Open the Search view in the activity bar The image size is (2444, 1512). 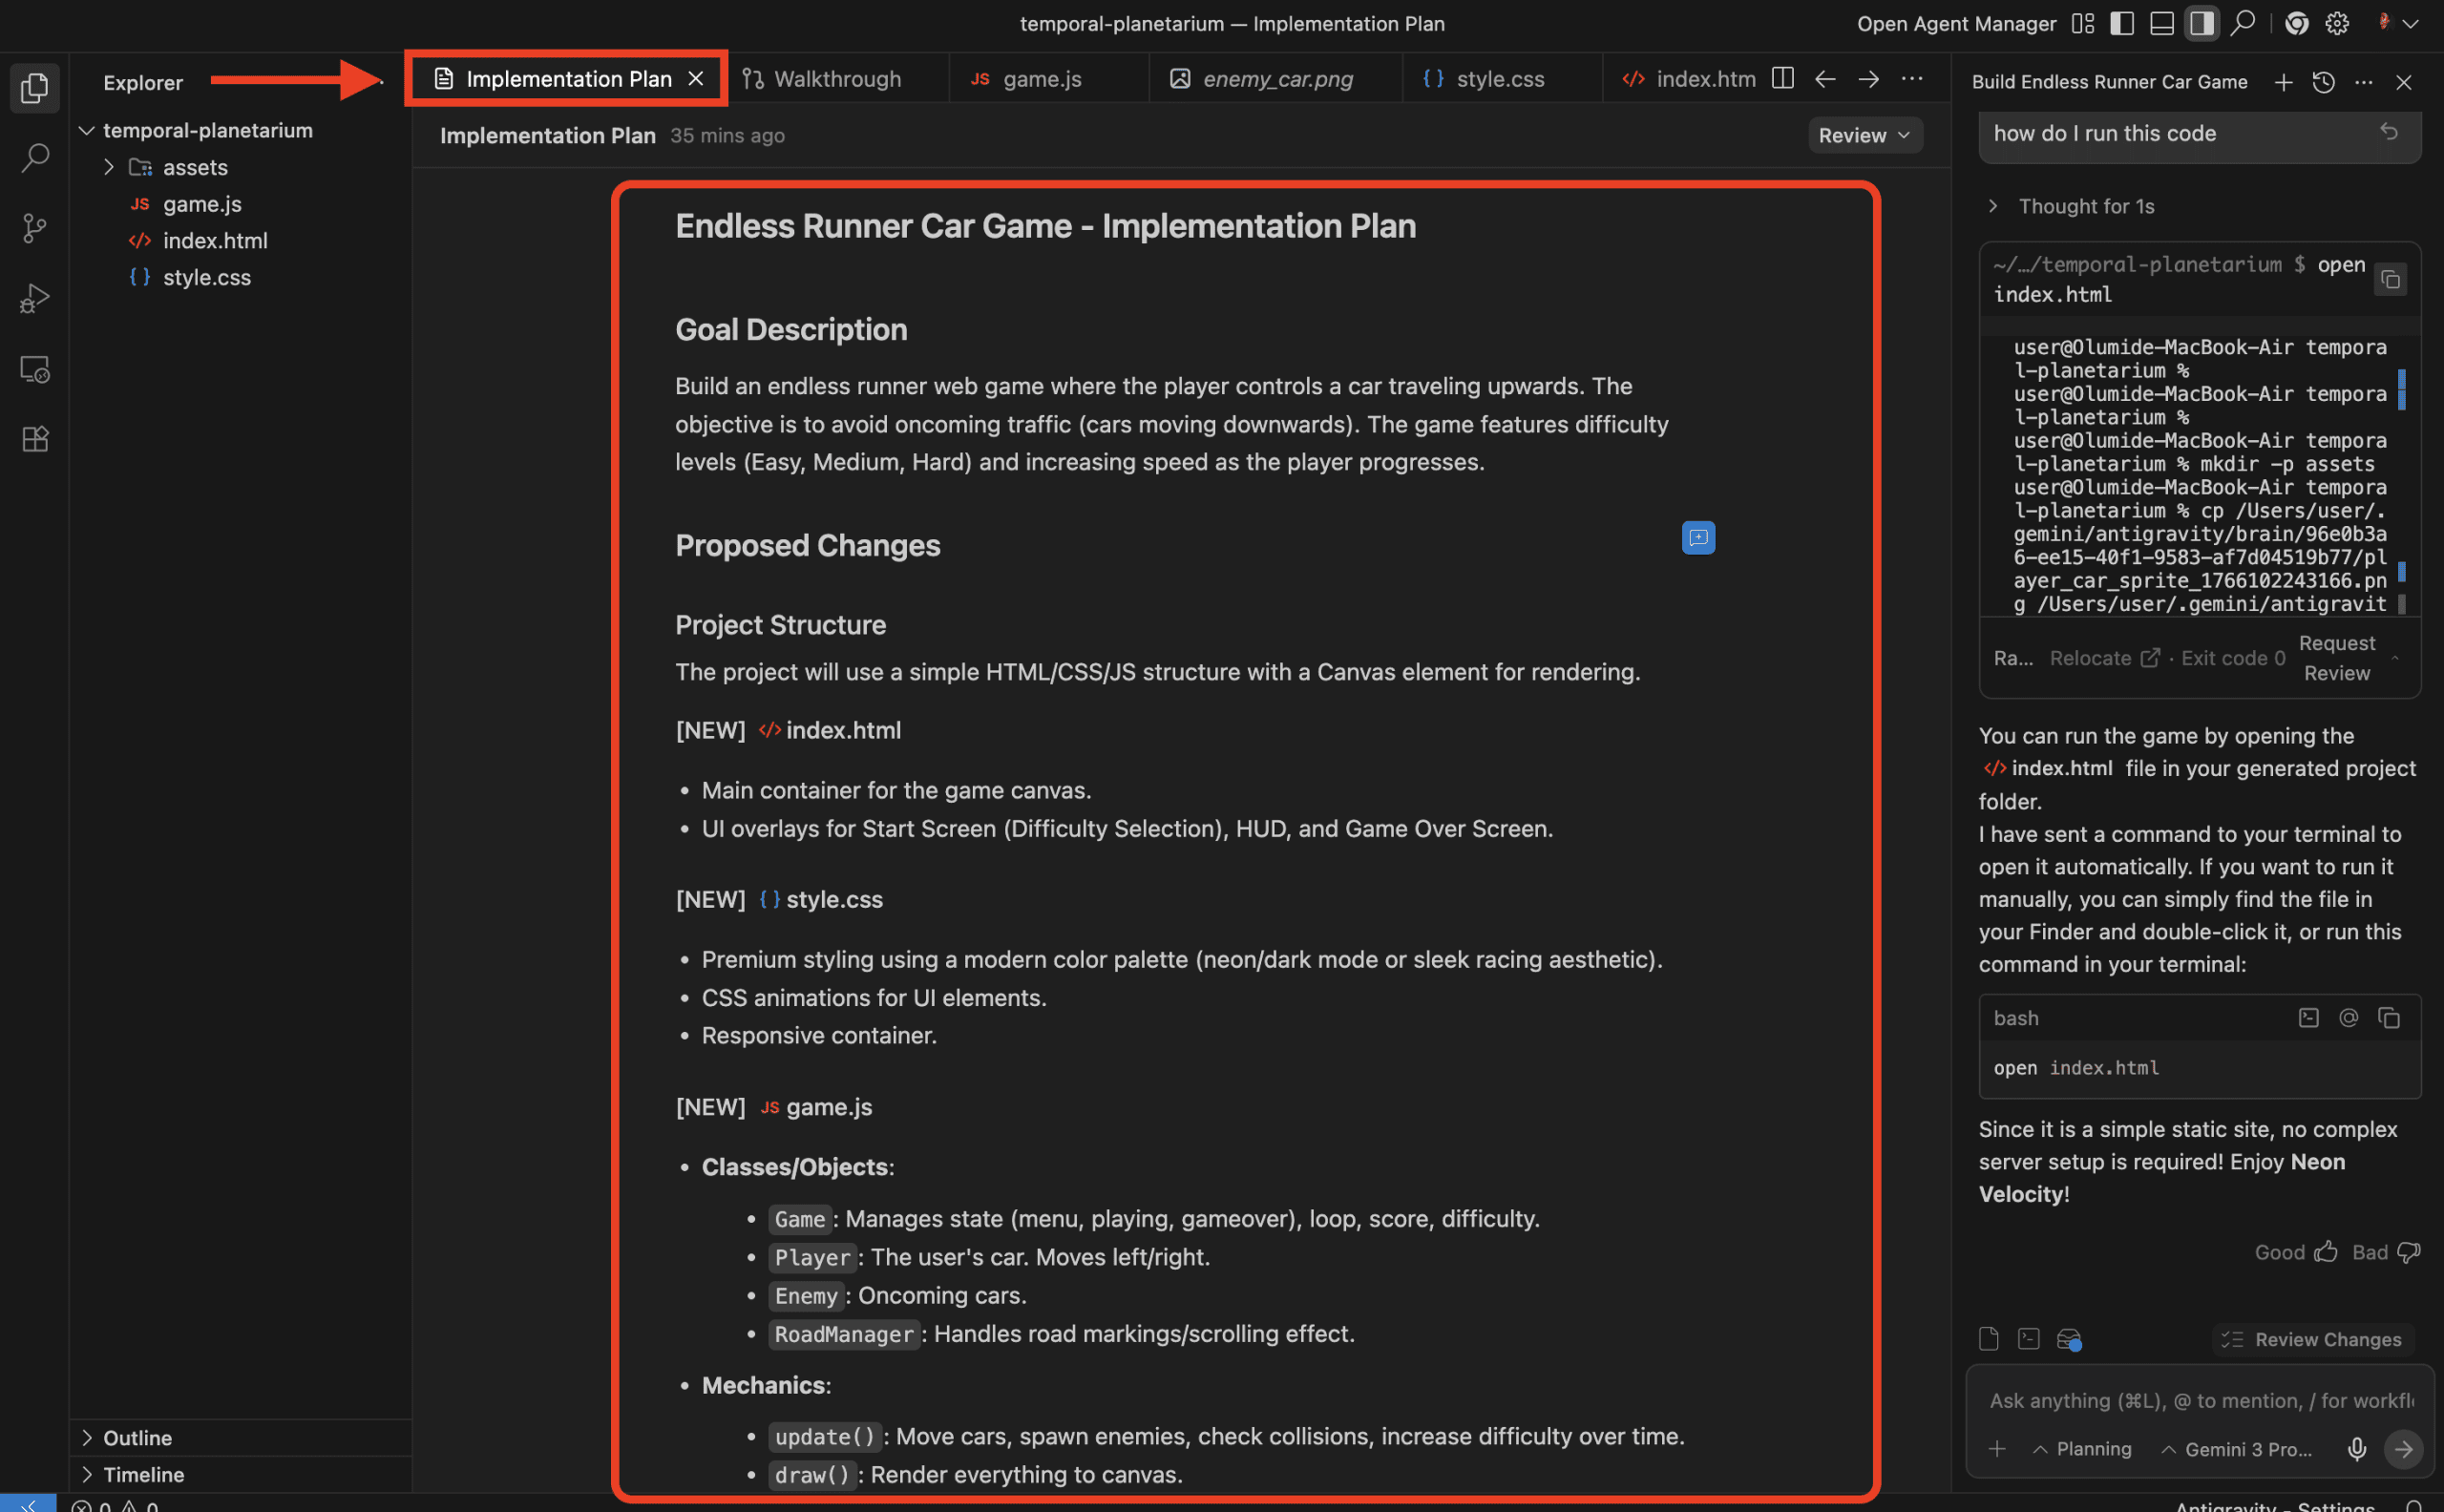coord(35,158)
